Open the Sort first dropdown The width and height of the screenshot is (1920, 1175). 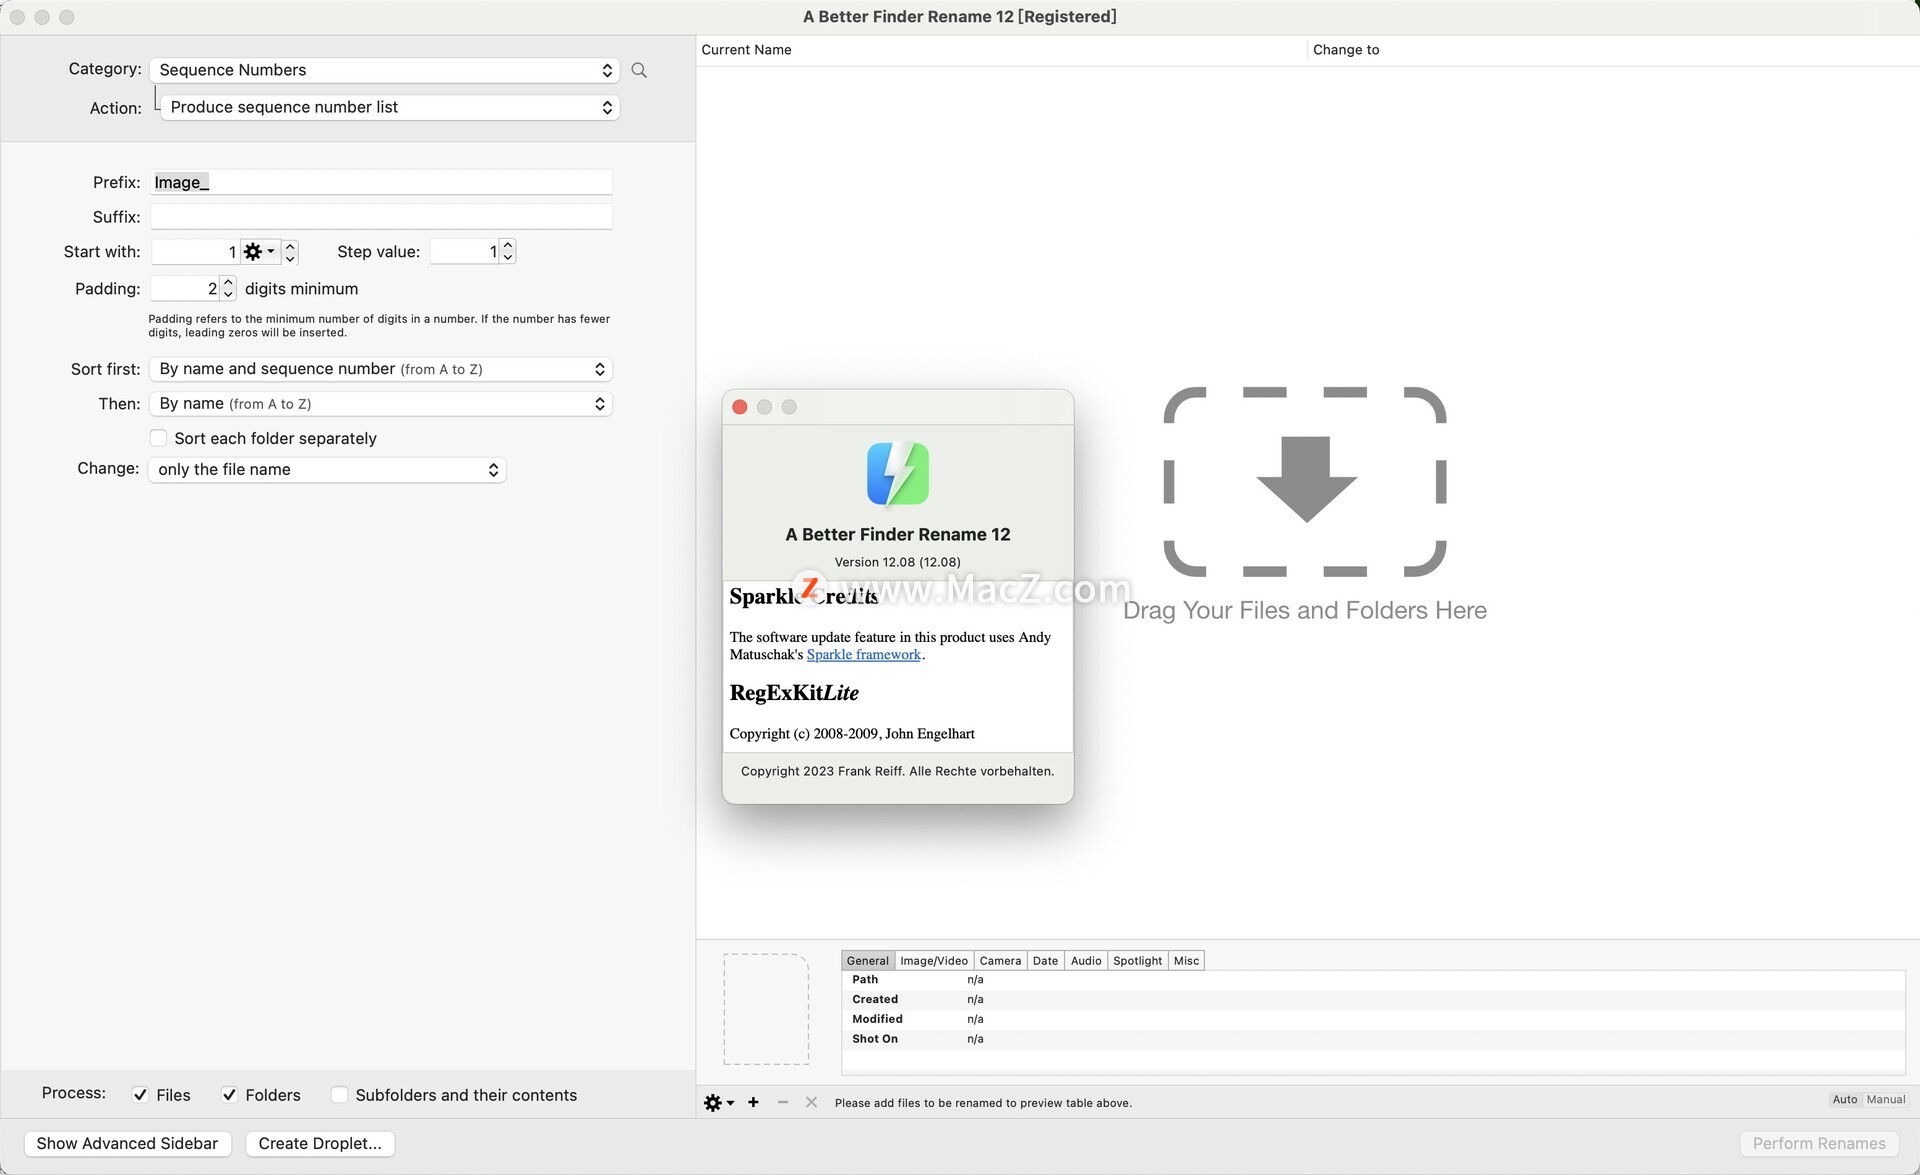point(381,369)
